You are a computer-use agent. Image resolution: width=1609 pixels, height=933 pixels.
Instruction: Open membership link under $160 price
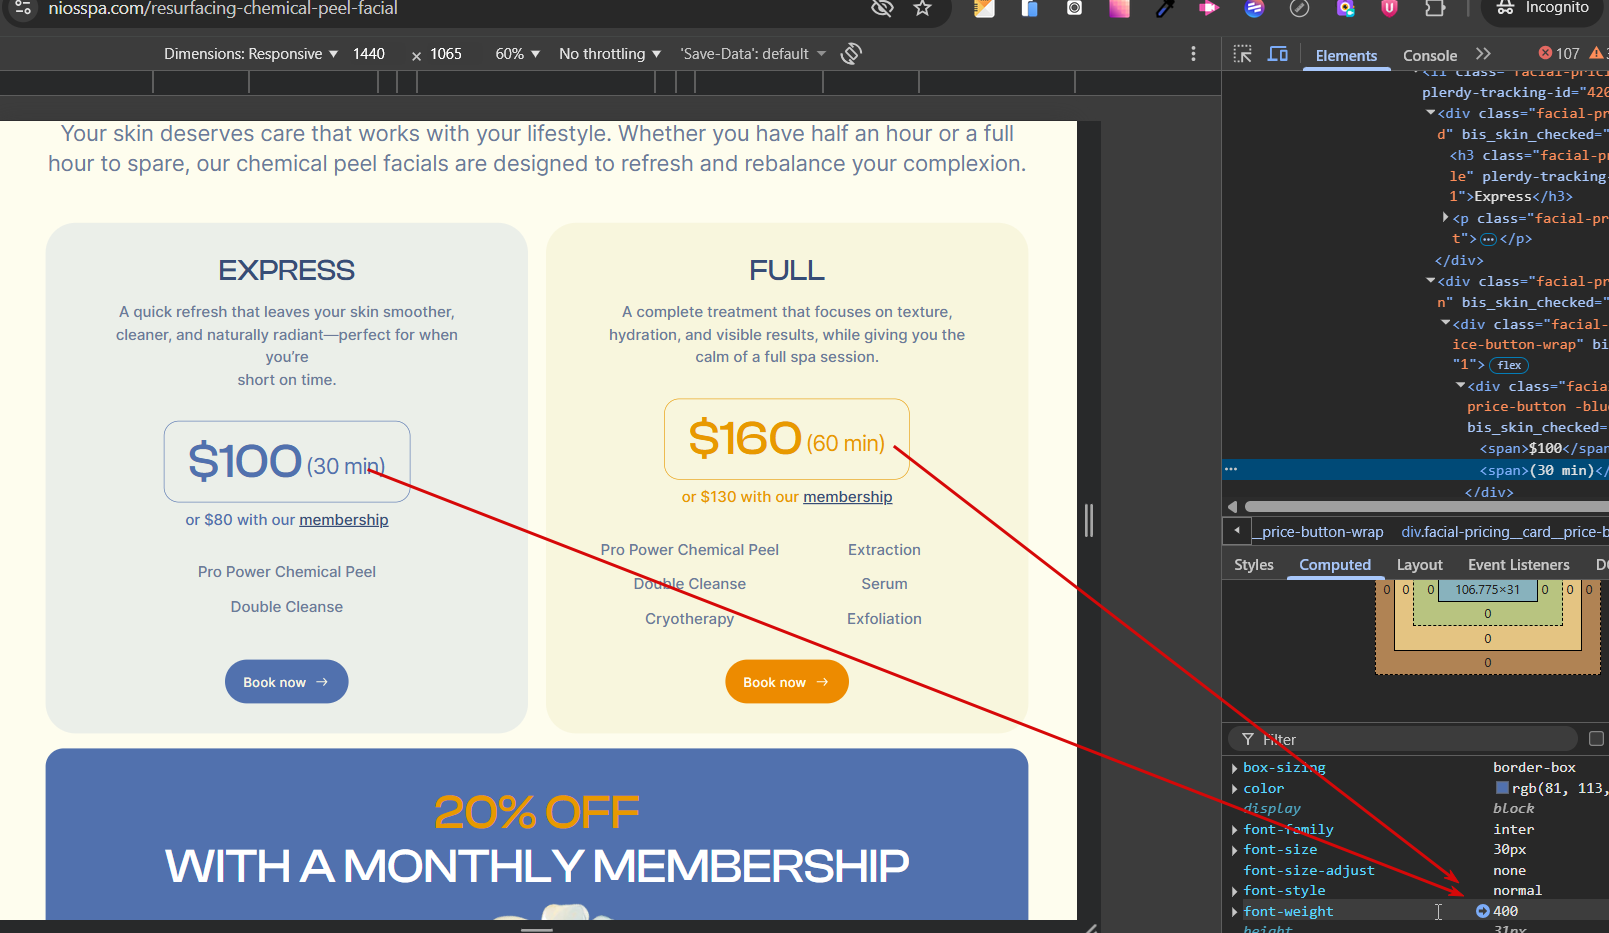[x=848, y=497]
